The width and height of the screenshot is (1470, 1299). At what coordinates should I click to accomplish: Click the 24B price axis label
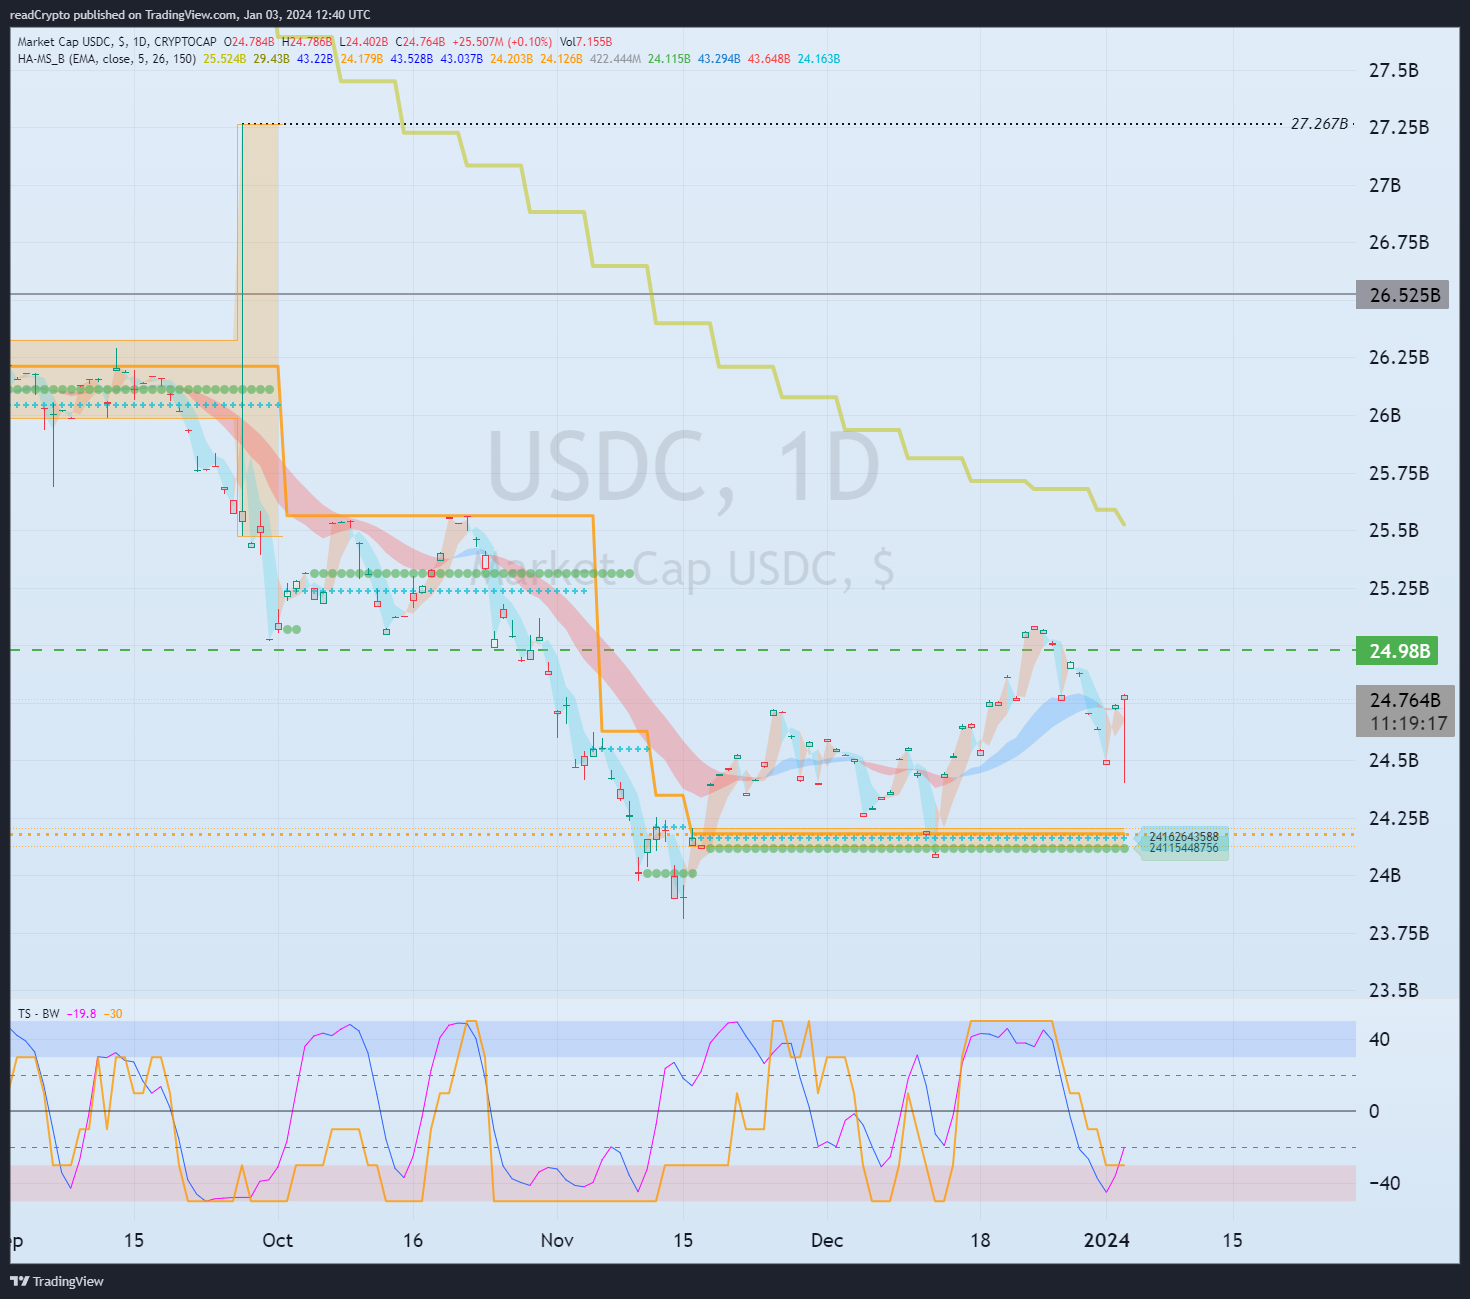[x=1385, y=875]
